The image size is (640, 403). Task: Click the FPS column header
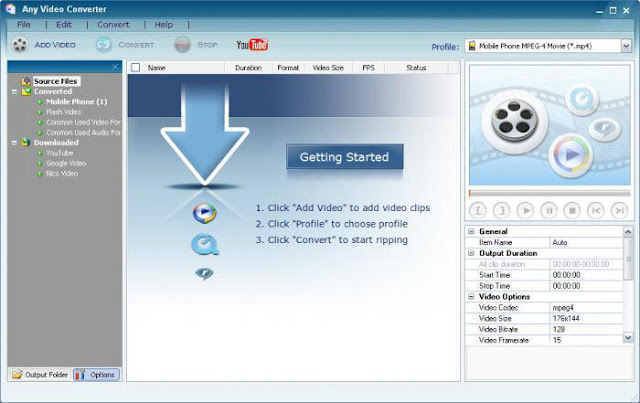[368, 68]
